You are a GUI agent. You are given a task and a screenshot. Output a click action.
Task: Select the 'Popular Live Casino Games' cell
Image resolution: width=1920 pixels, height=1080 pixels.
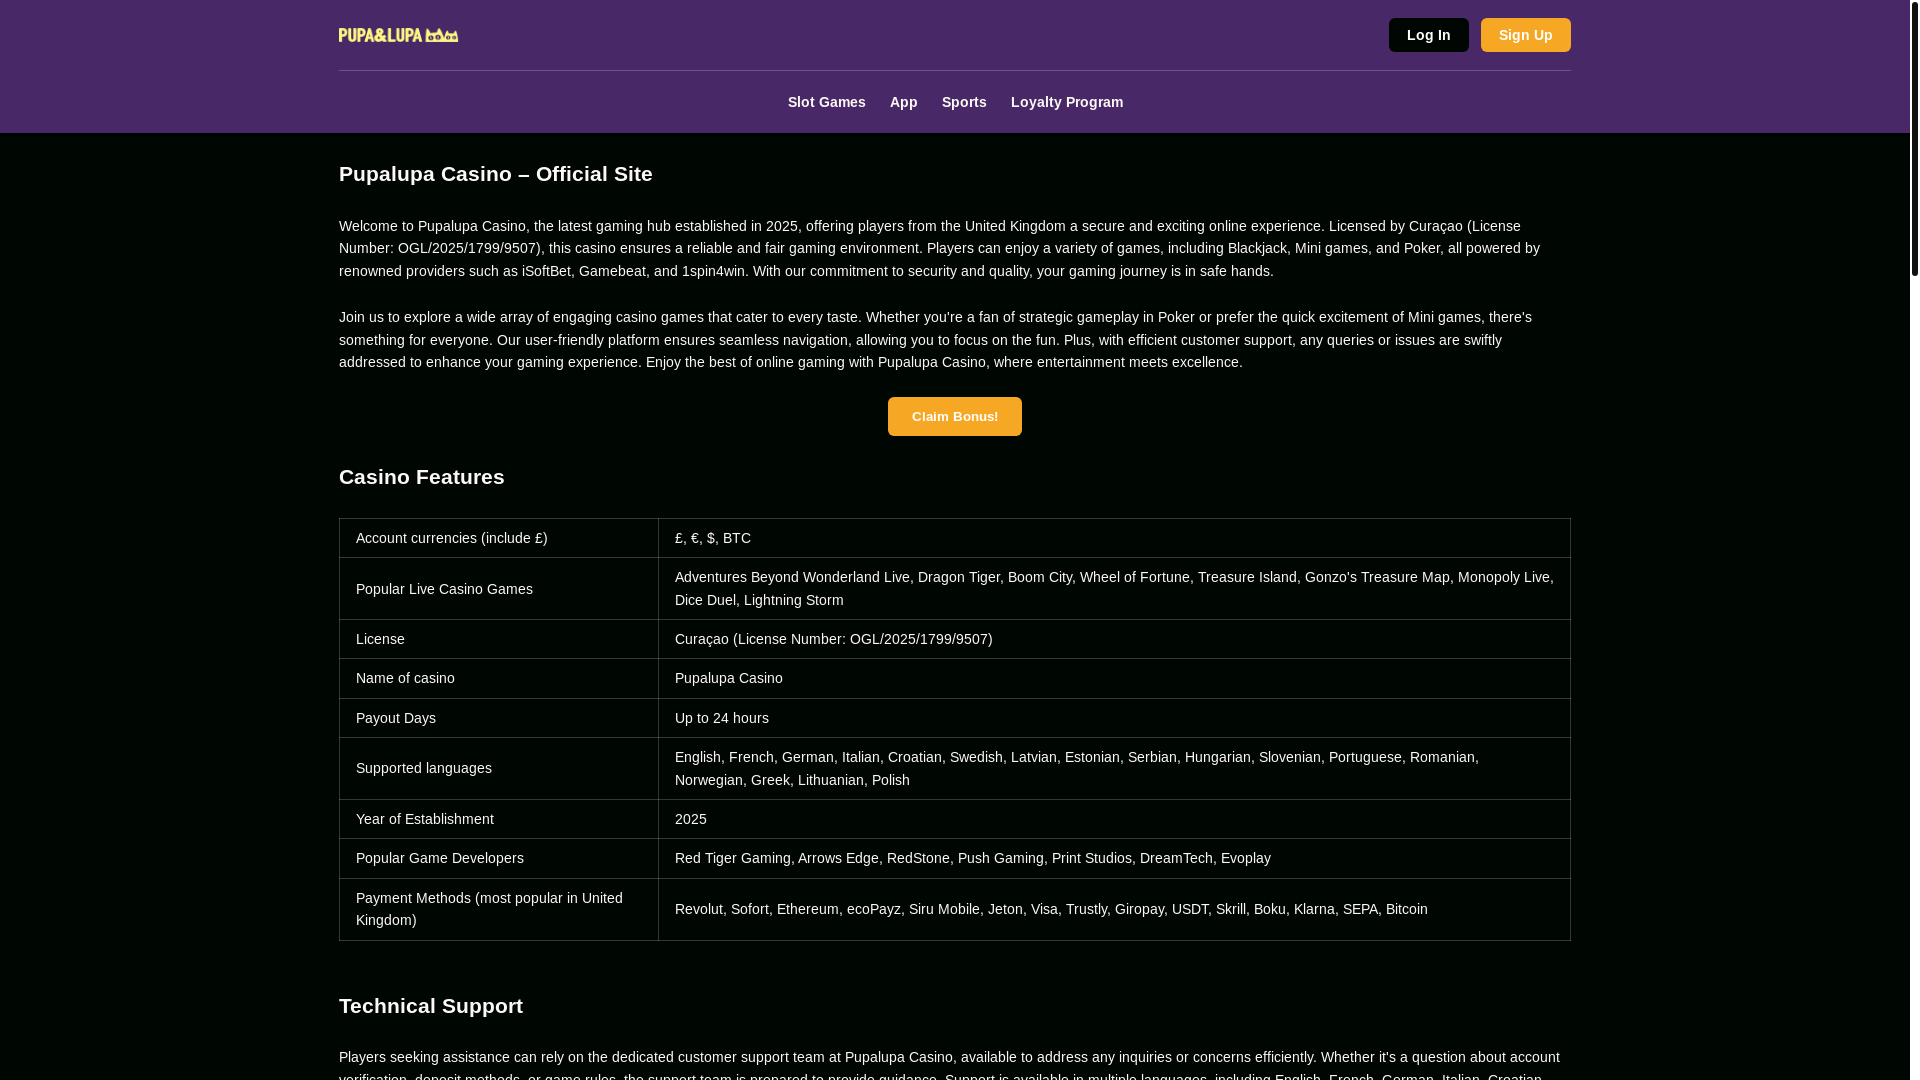[498, 589]
